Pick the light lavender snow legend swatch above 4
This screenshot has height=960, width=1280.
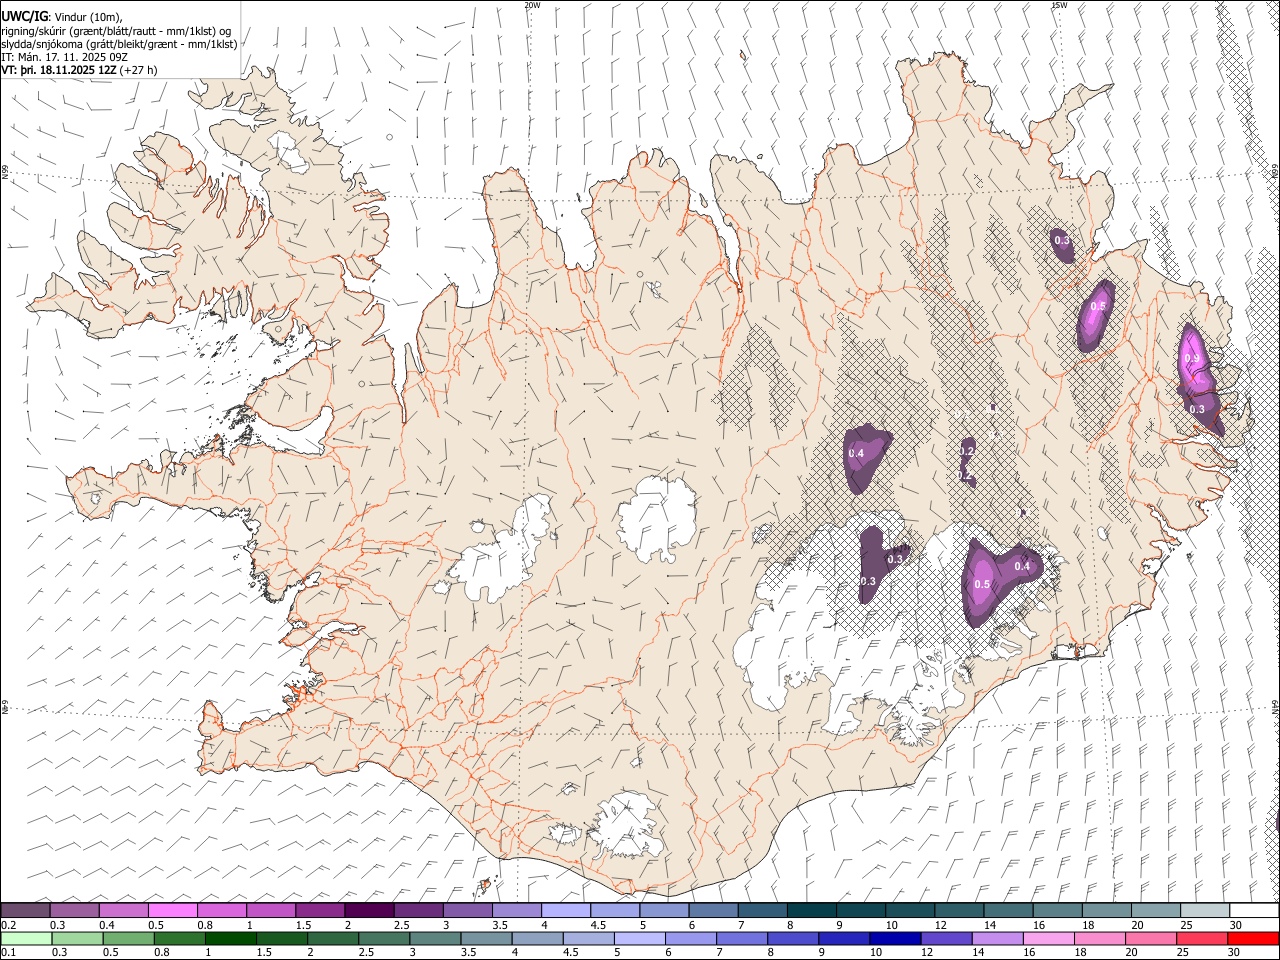click(x=565, y=910)
